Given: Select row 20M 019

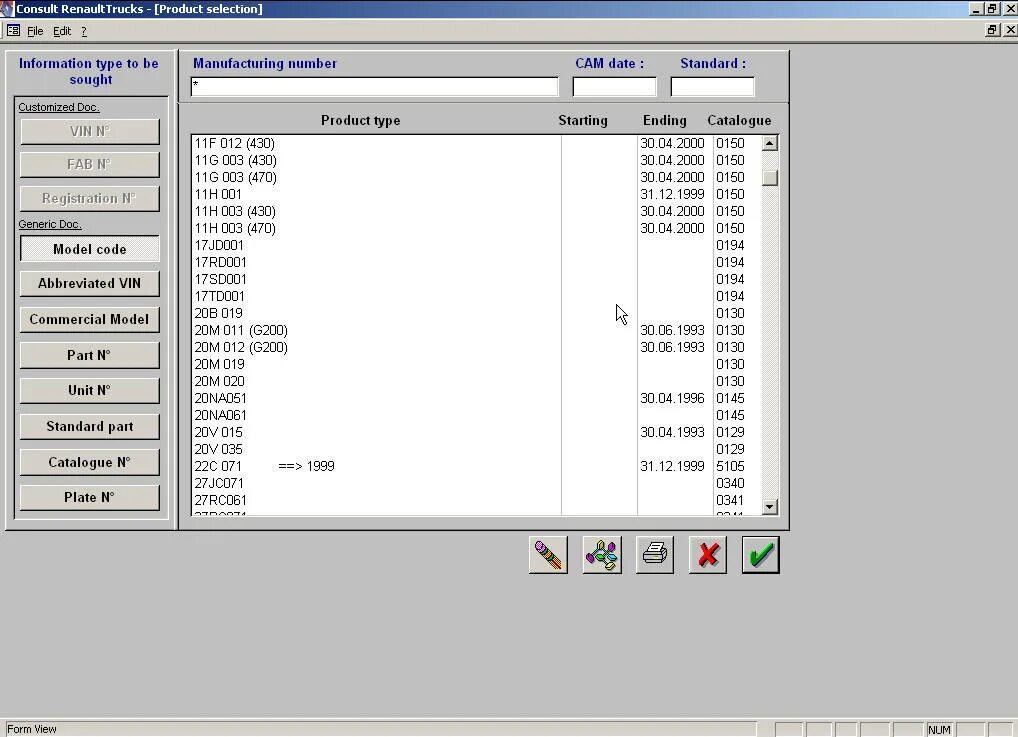Looking at the screenshot, I should coord(476,364).
